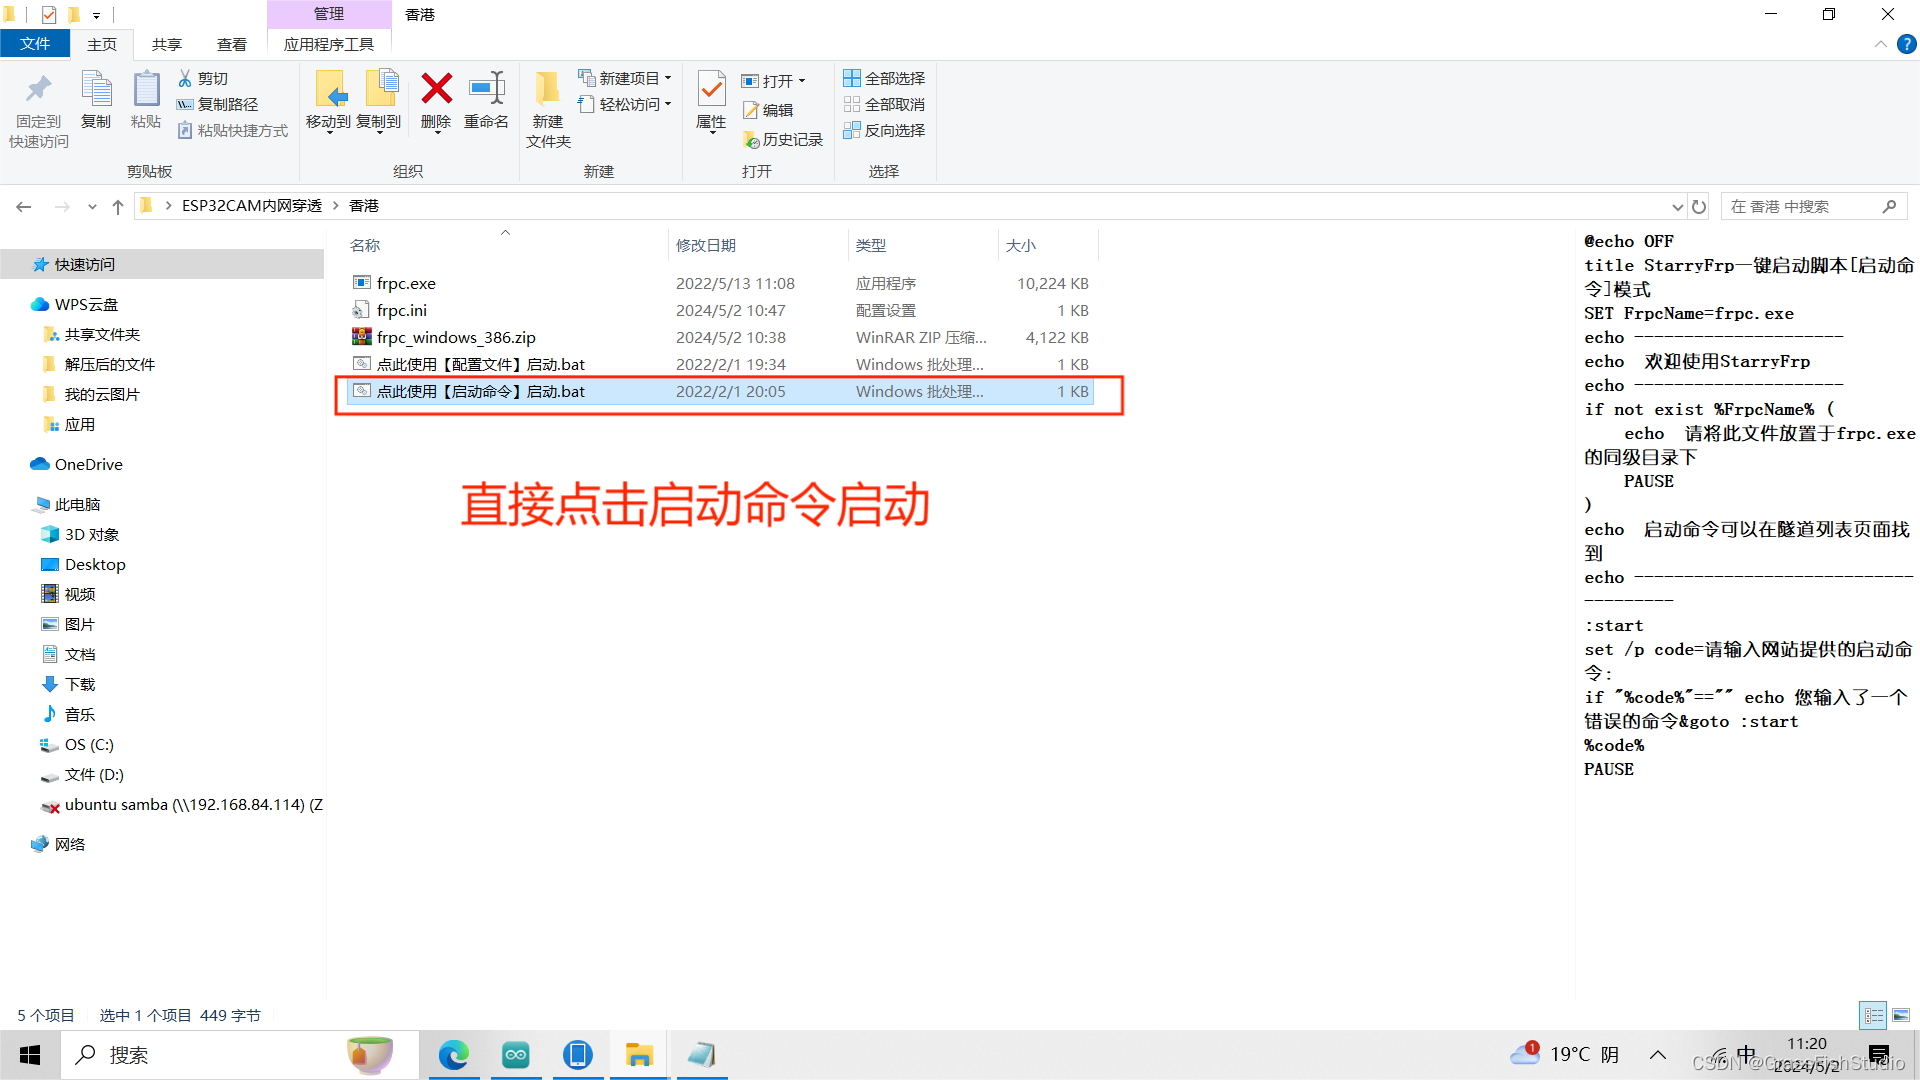Click the 剪切 (Cut) scissors icon

[185, 78]
